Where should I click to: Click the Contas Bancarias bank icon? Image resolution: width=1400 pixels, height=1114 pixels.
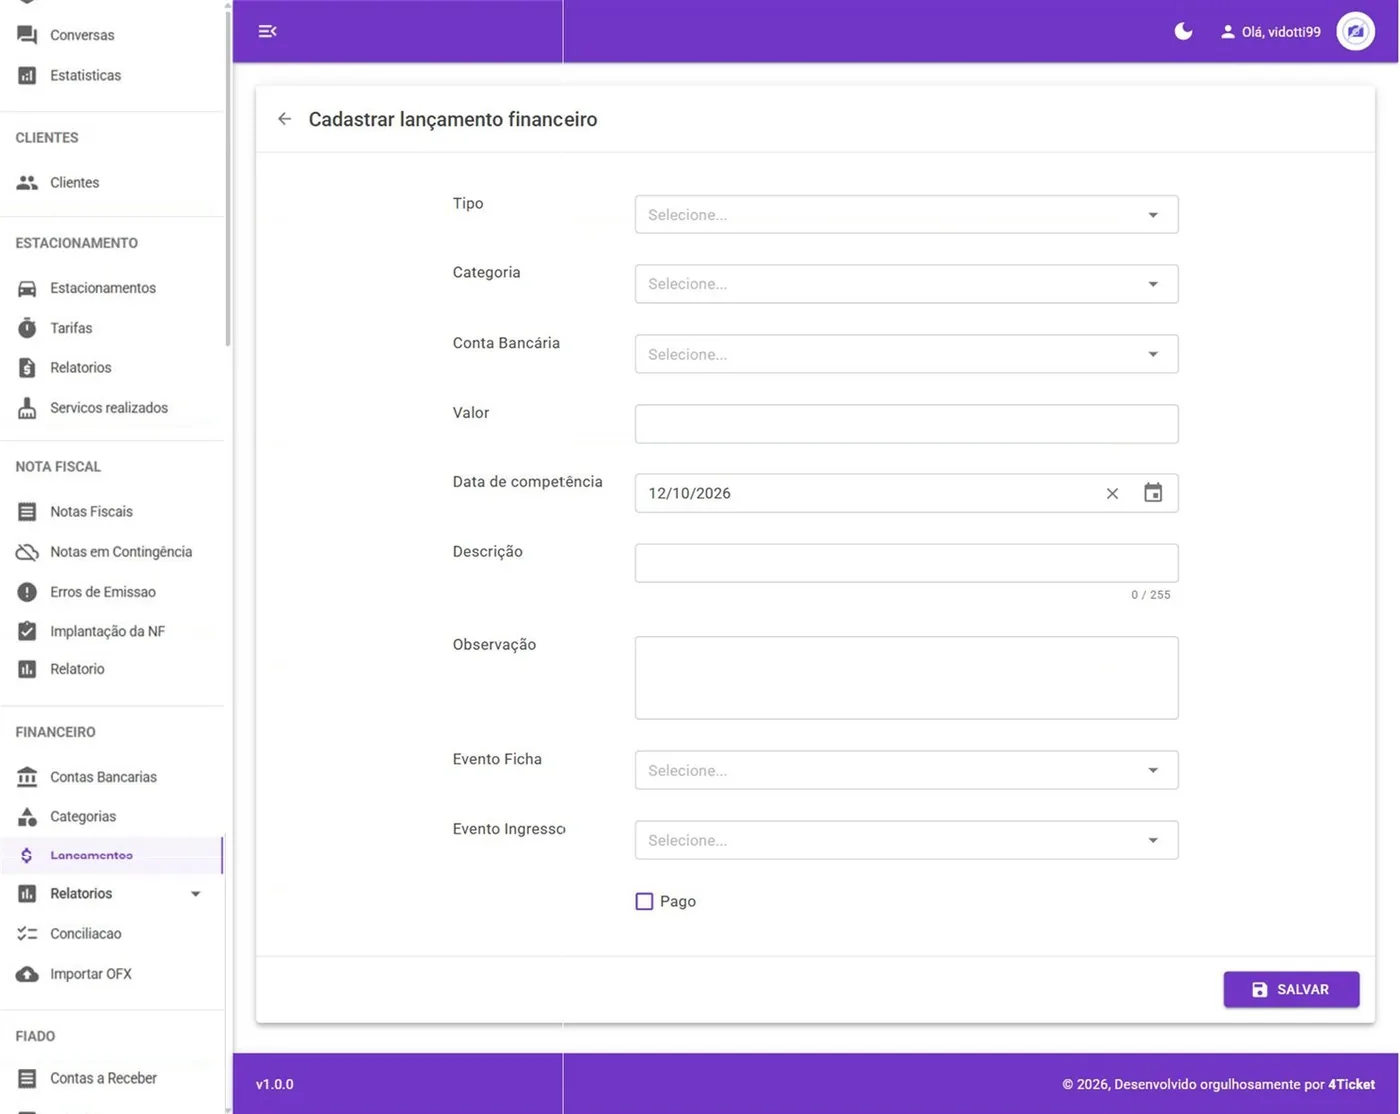27,777
